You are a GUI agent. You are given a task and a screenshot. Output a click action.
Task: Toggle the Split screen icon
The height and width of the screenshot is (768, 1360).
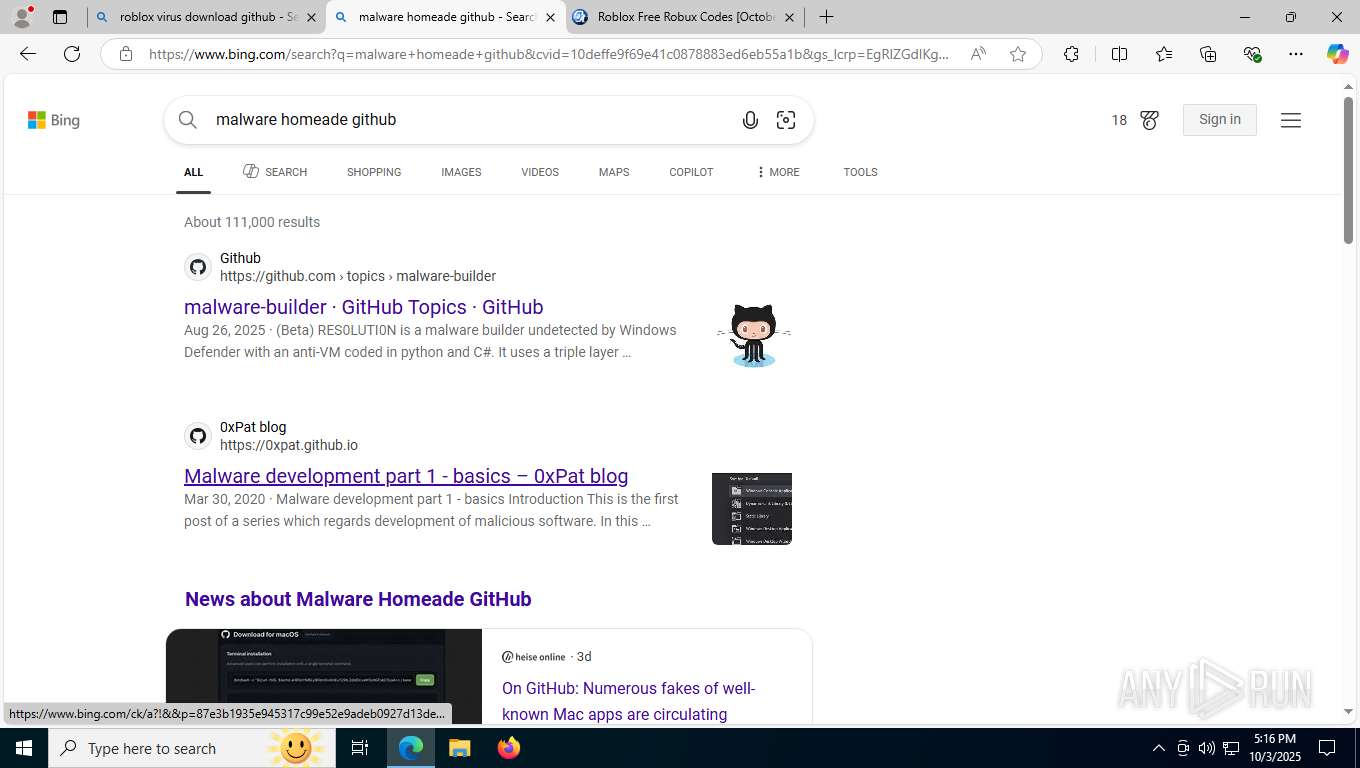(x=1119, y=54)
